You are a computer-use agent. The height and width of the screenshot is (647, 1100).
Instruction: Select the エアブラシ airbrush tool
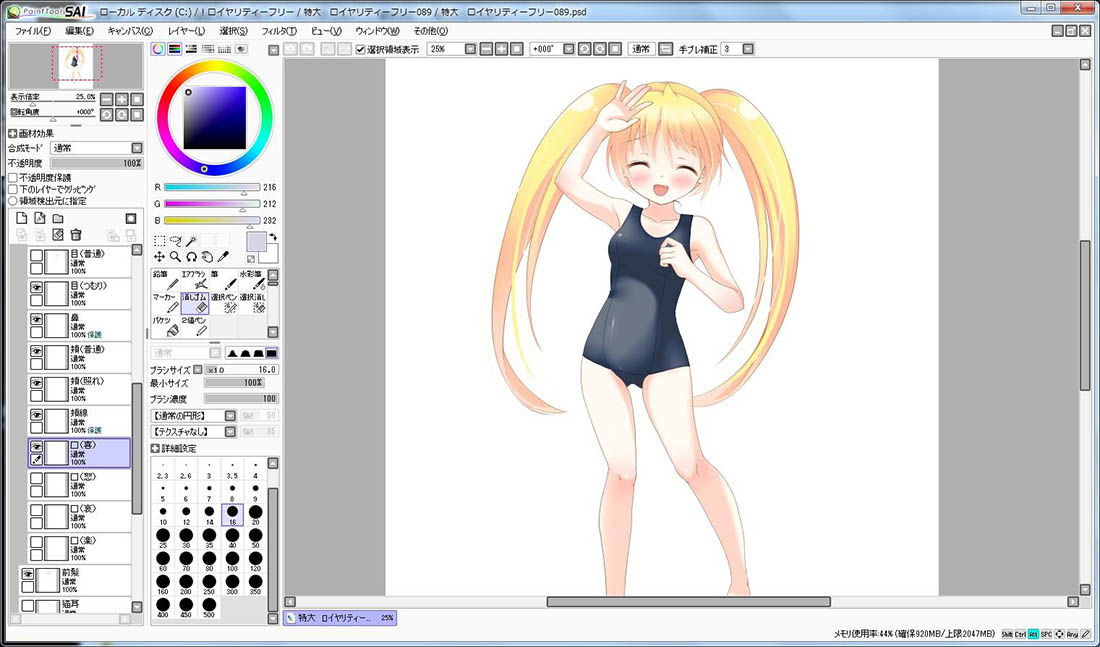(195, 280)
